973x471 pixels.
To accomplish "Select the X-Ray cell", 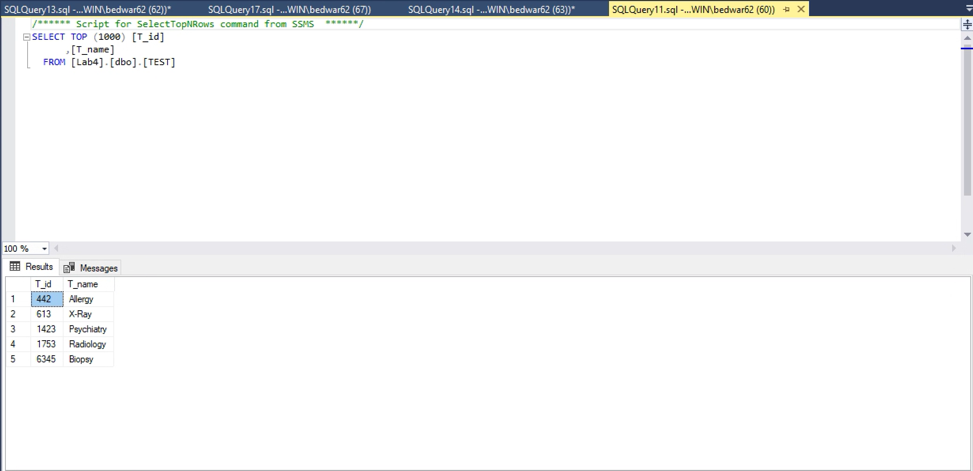I will (89, 314).
